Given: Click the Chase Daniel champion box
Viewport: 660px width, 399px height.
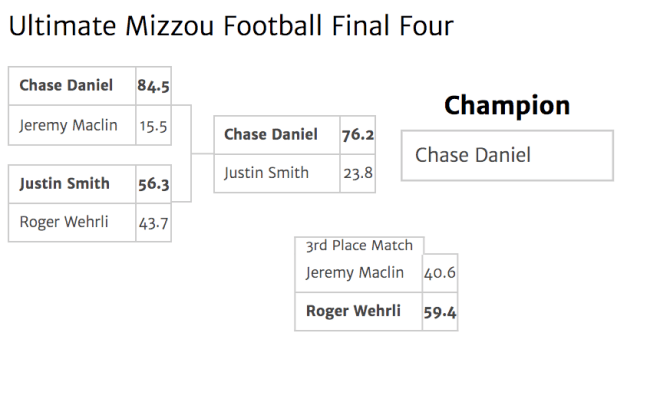Looking at the screenshot, I should tap(507, 156).
